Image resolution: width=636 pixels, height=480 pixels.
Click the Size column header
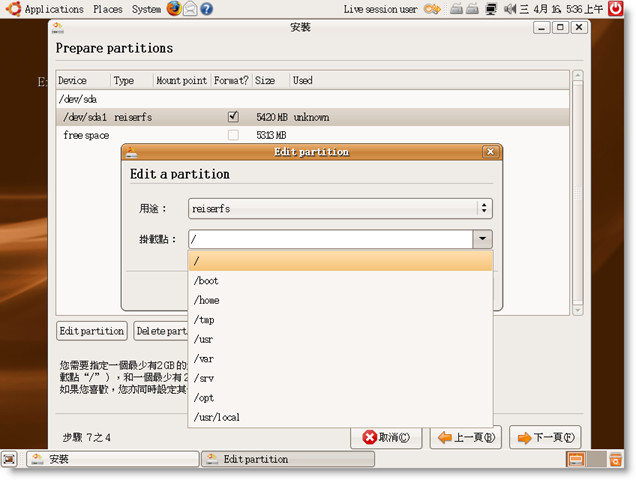[x=271, y=80]
